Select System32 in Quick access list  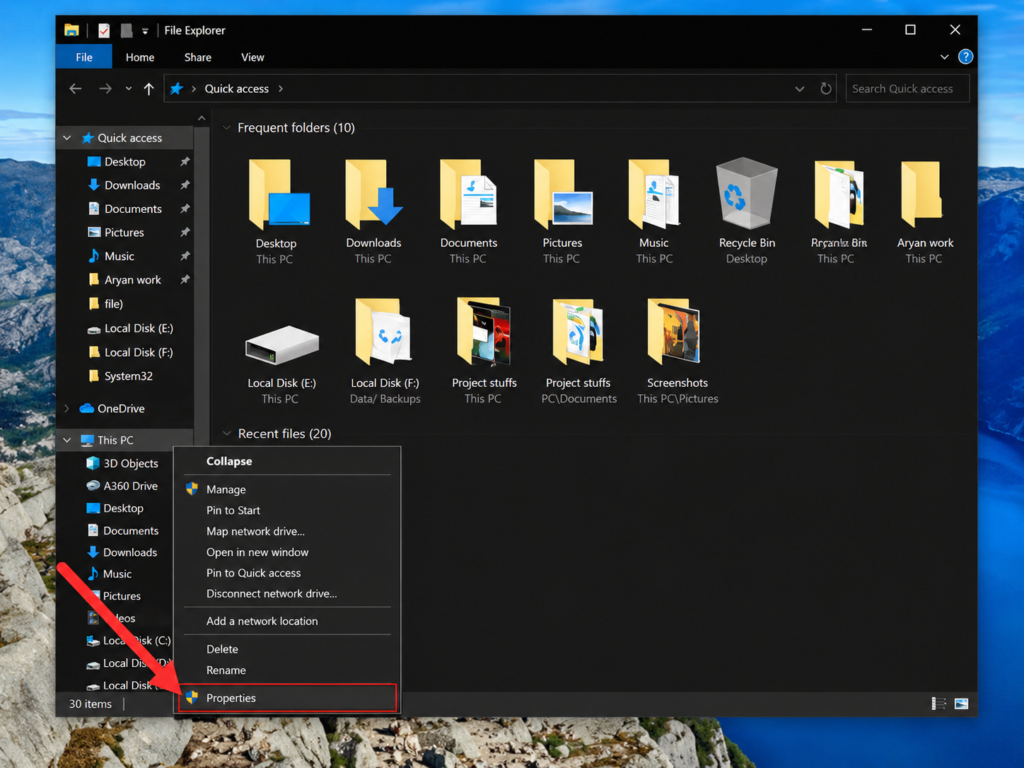pyautogui.click(x=121, y=376)
